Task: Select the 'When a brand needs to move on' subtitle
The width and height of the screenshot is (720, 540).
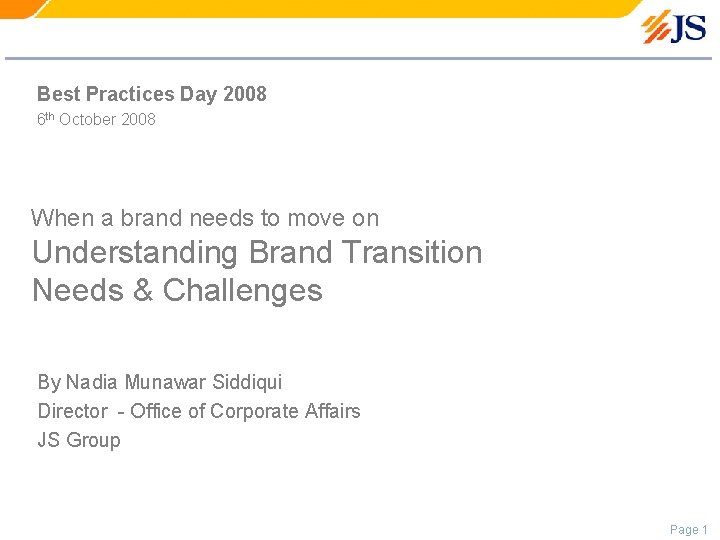Action: coord(205,218)
